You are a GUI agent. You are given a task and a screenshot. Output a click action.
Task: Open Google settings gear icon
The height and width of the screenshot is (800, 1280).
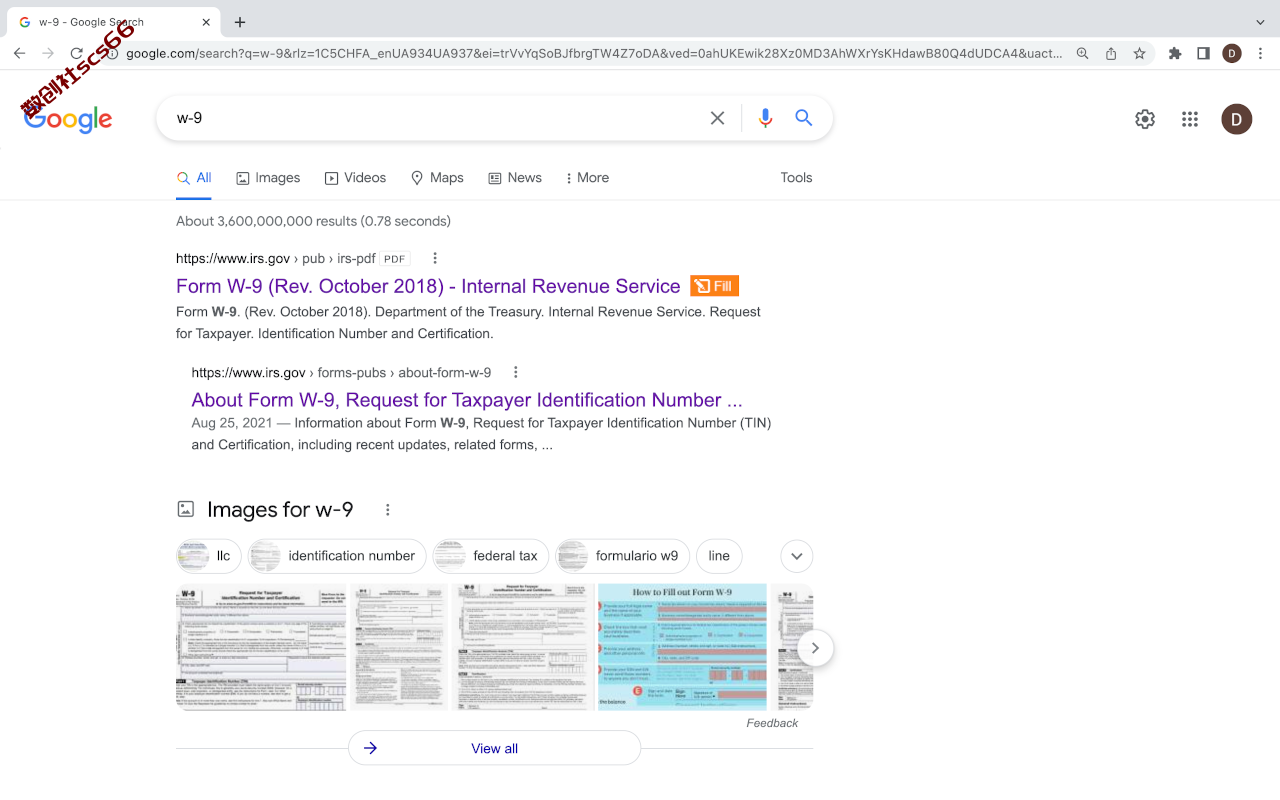(1145, 119)
